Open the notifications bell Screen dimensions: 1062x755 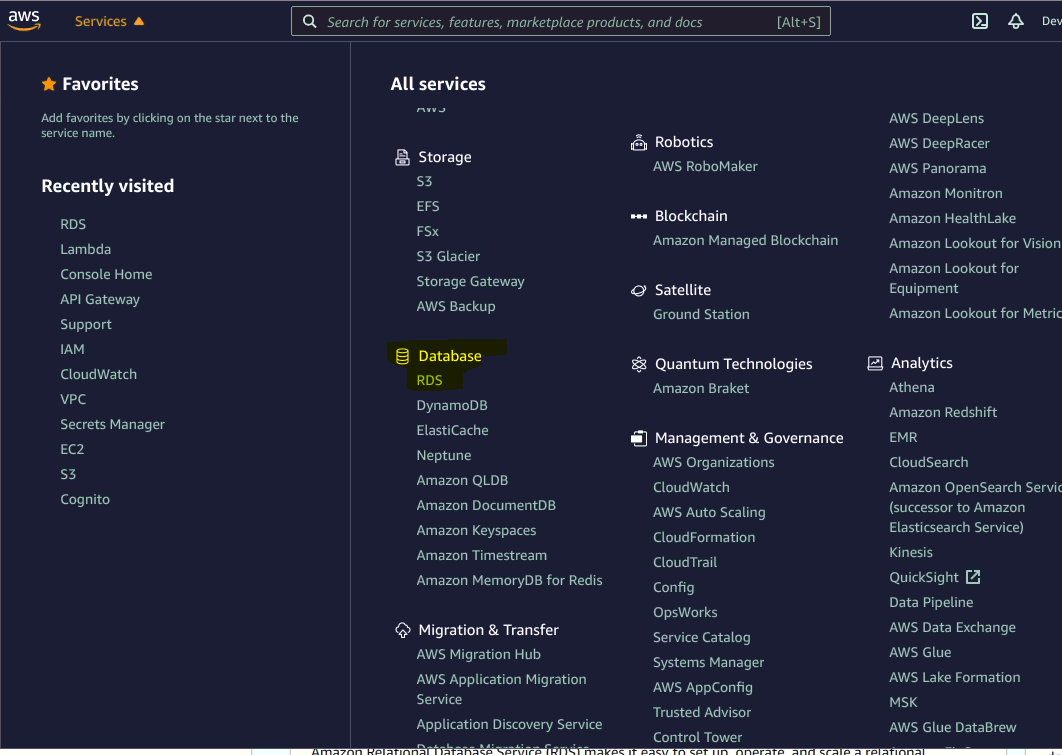1016,20
